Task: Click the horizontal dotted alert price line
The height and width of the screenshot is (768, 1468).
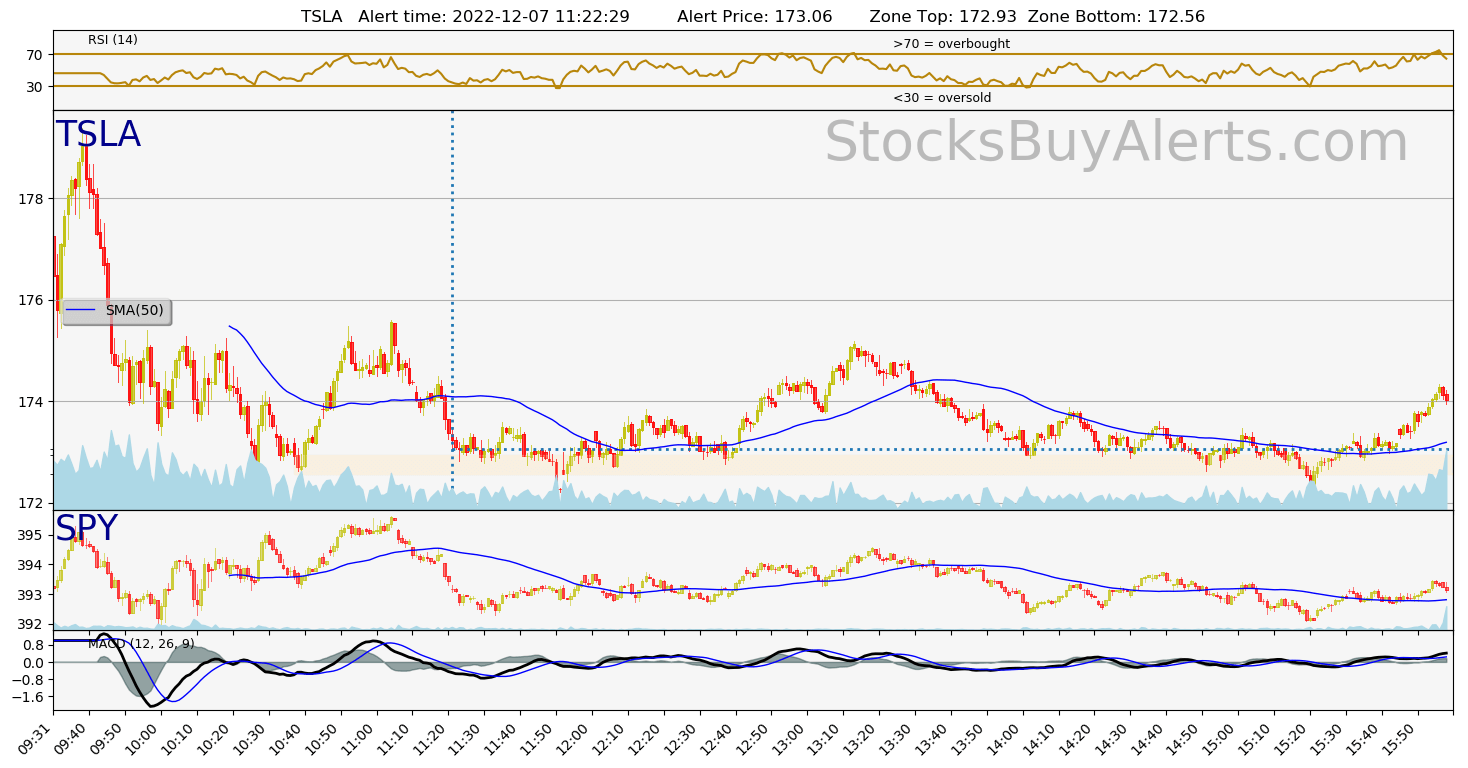Action: pyautogui.click(x=950, y=449)
